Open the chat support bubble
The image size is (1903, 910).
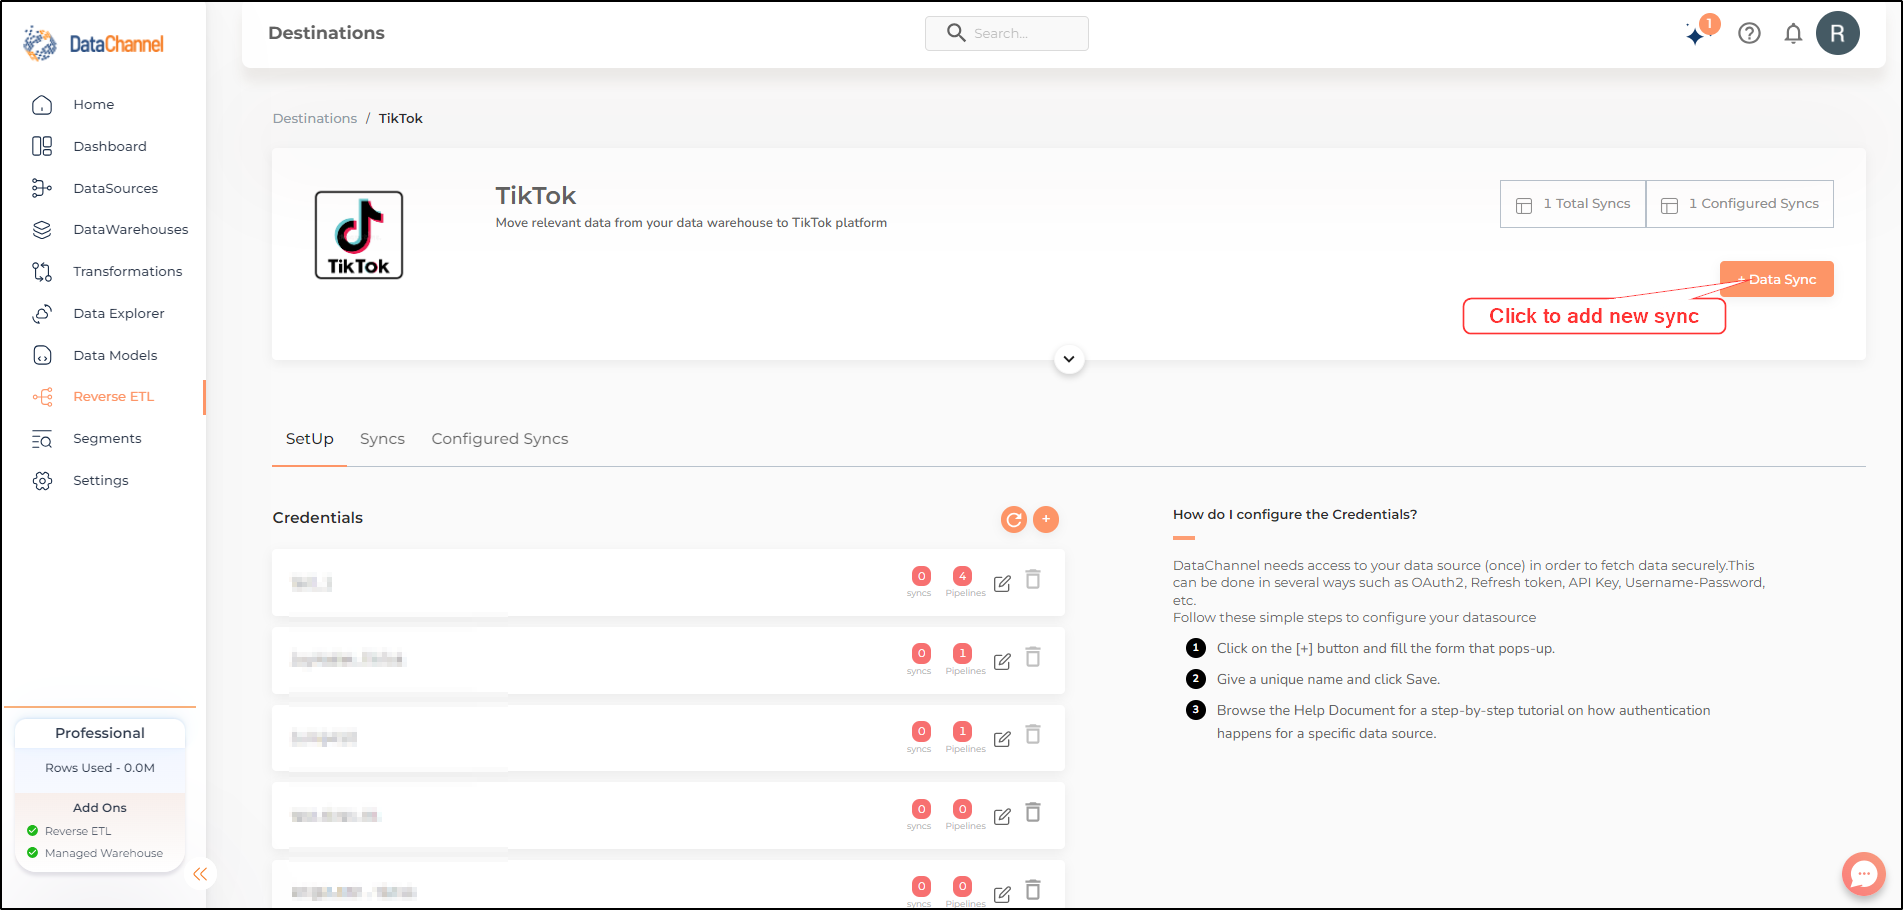point(1863,874)
